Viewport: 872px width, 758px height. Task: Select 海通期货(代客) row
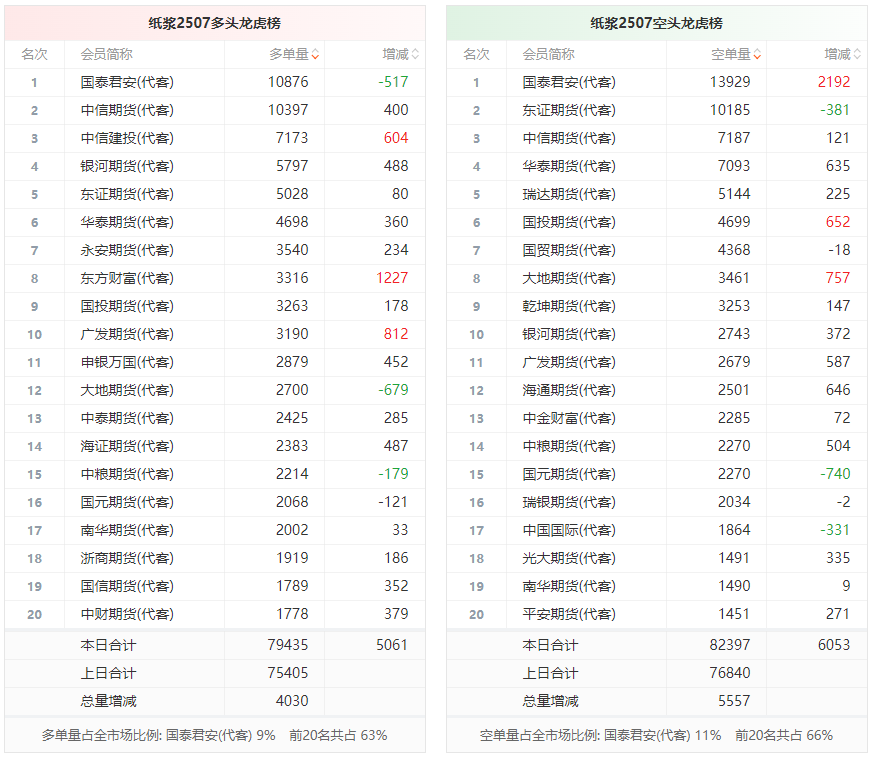(x=656, y=390)
